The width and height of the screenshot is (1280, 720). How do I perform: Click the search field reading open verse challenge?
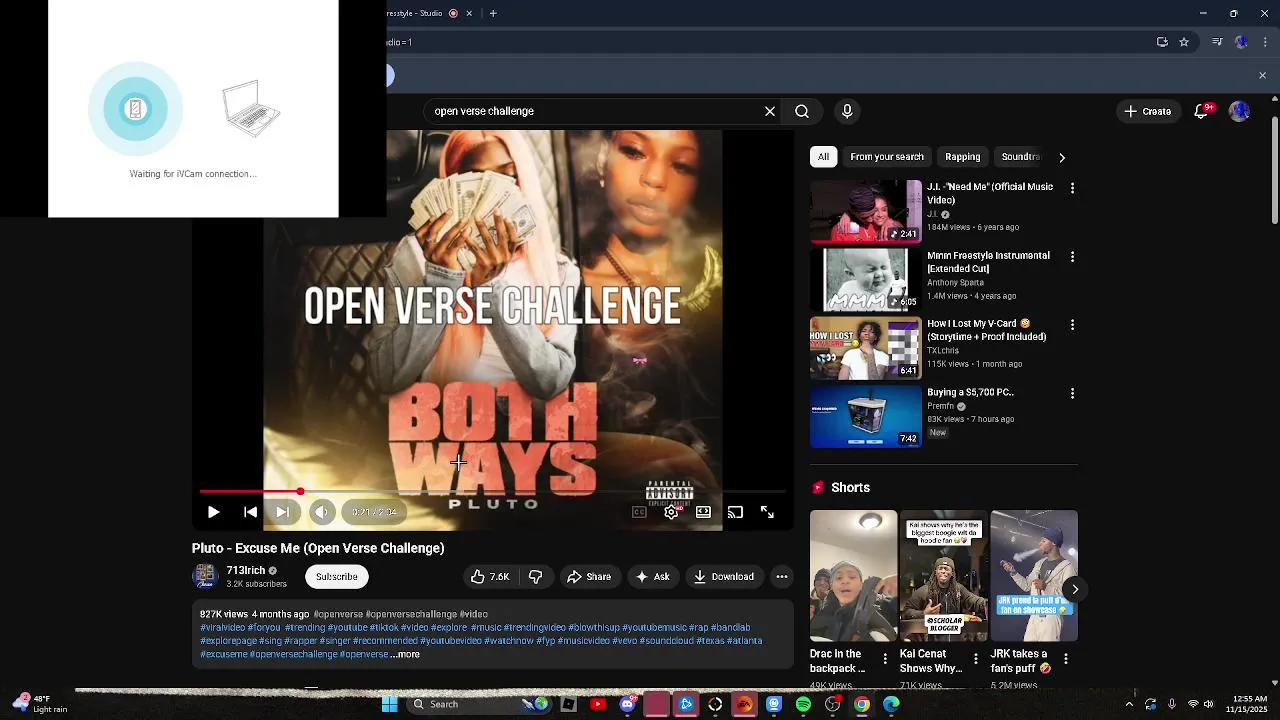tap(595, 111)
